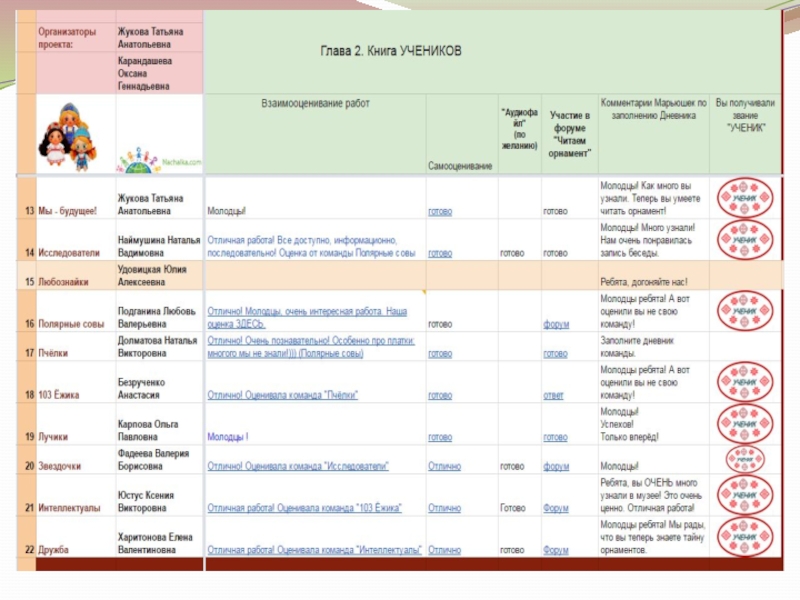Select the cell 'Глава 2. Книга УЧЕНИКОВ'

click(x=492, y=52)
